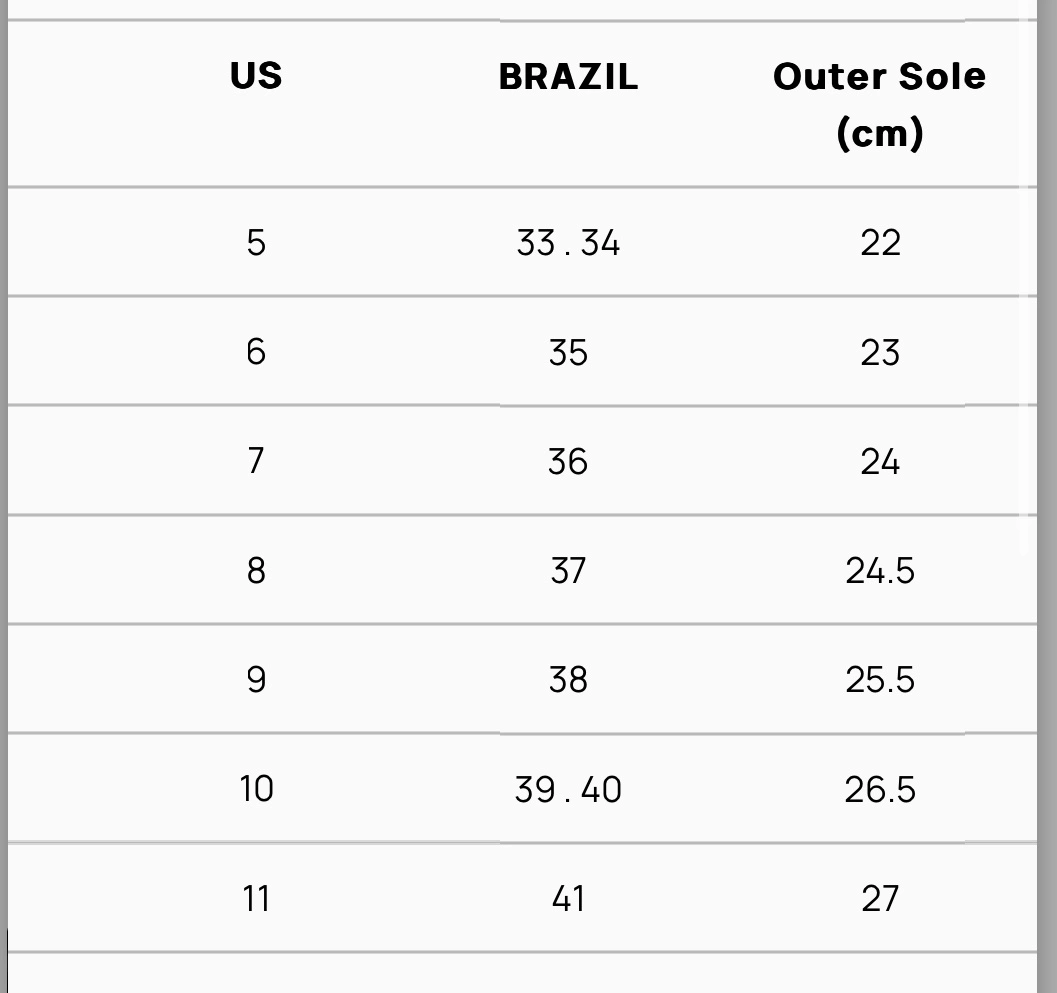Select the 23 cm outer sole value
Viewport: 1057px width, 993px height.
[x=880, y=352]
